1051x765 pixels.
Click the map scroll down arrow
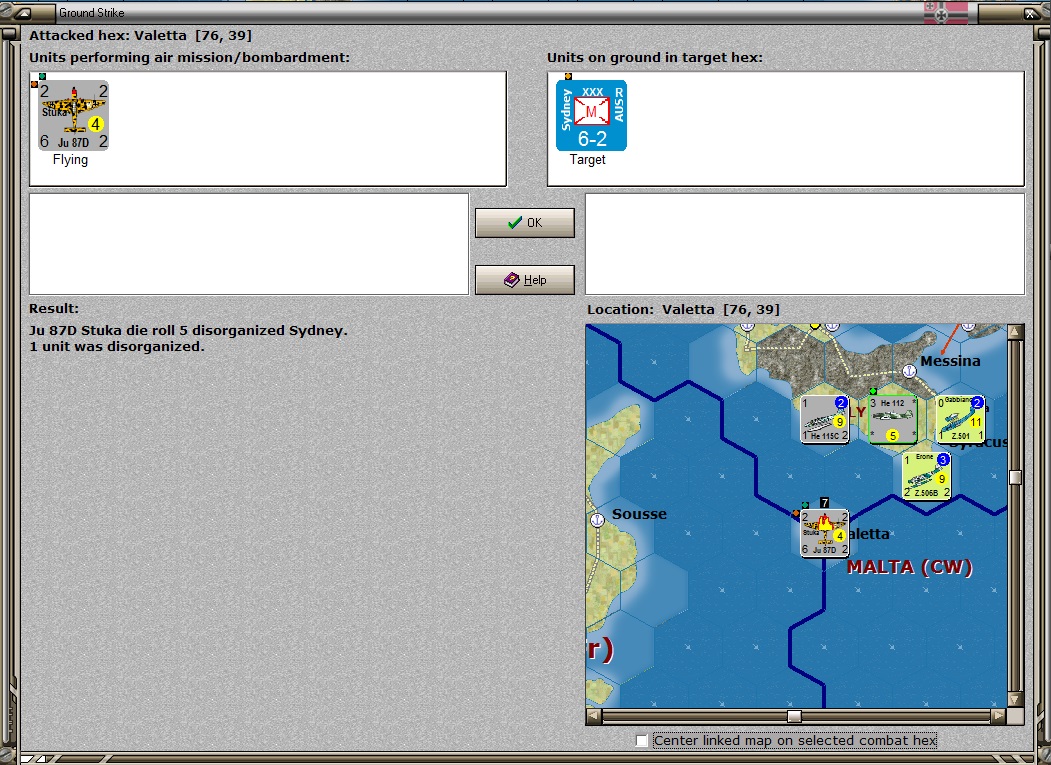pos(1015,699)
